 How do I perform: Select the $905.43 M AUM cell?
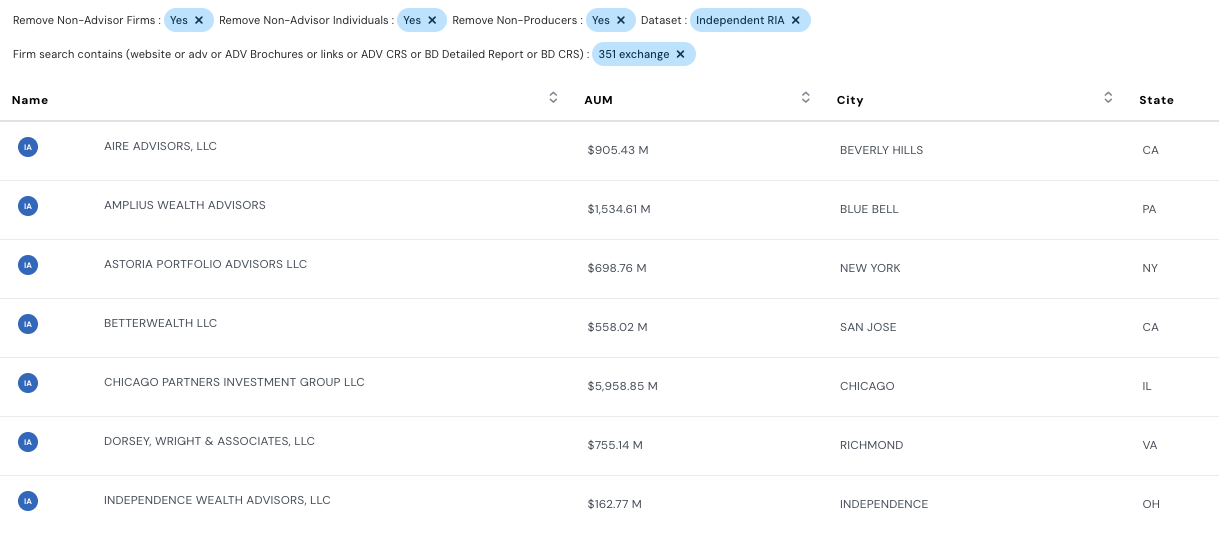[x=618, y=150]
